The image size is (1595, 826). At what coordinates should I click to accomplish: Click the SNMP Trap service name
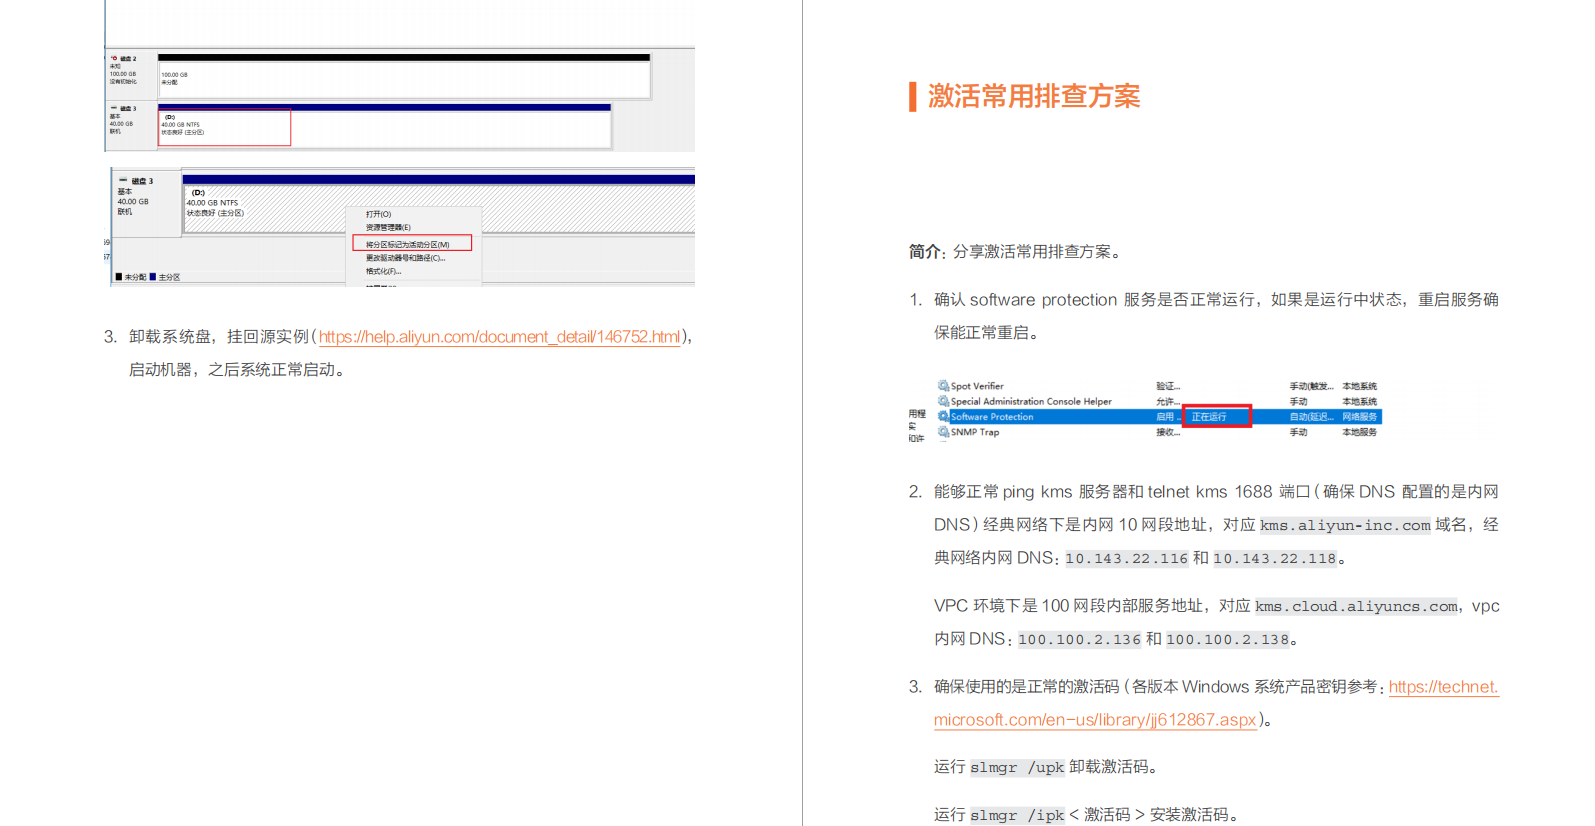click(975, 432)
